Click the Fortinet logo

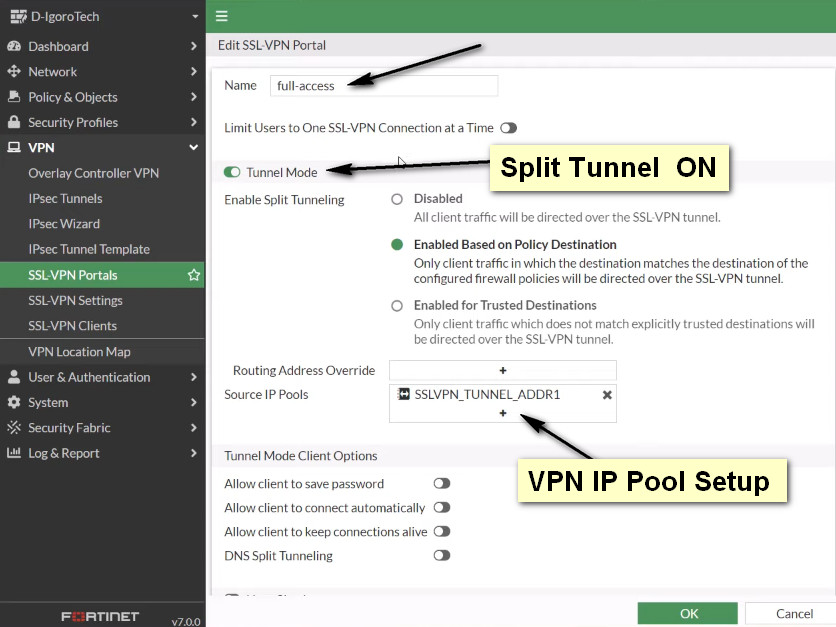point(100,616)
